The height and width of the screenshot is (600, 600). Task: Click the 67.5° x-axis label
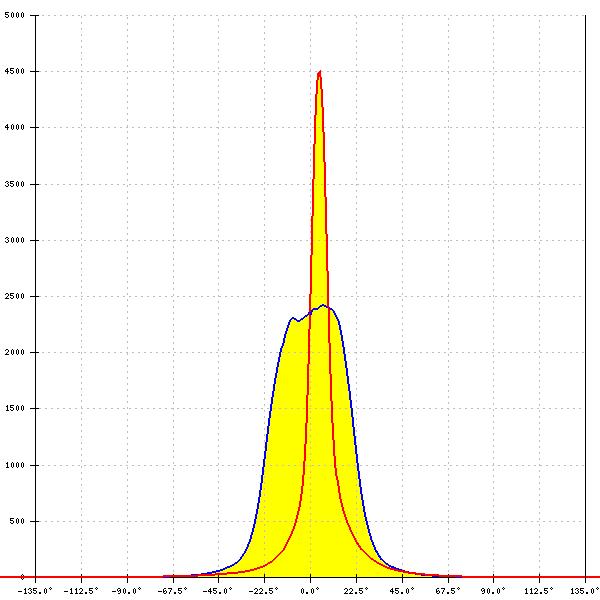448,591
